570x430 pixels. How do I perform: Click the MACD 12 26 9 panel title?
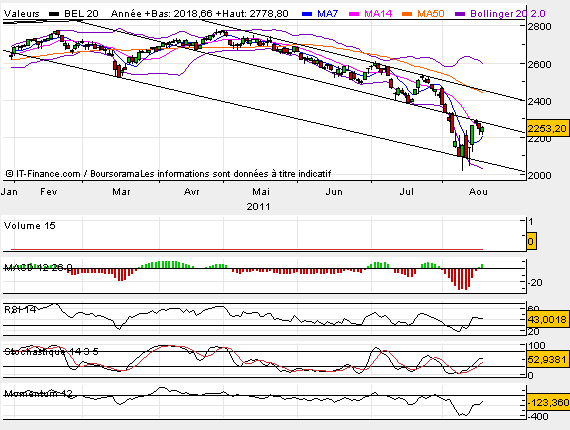click(x=38, y=268)
